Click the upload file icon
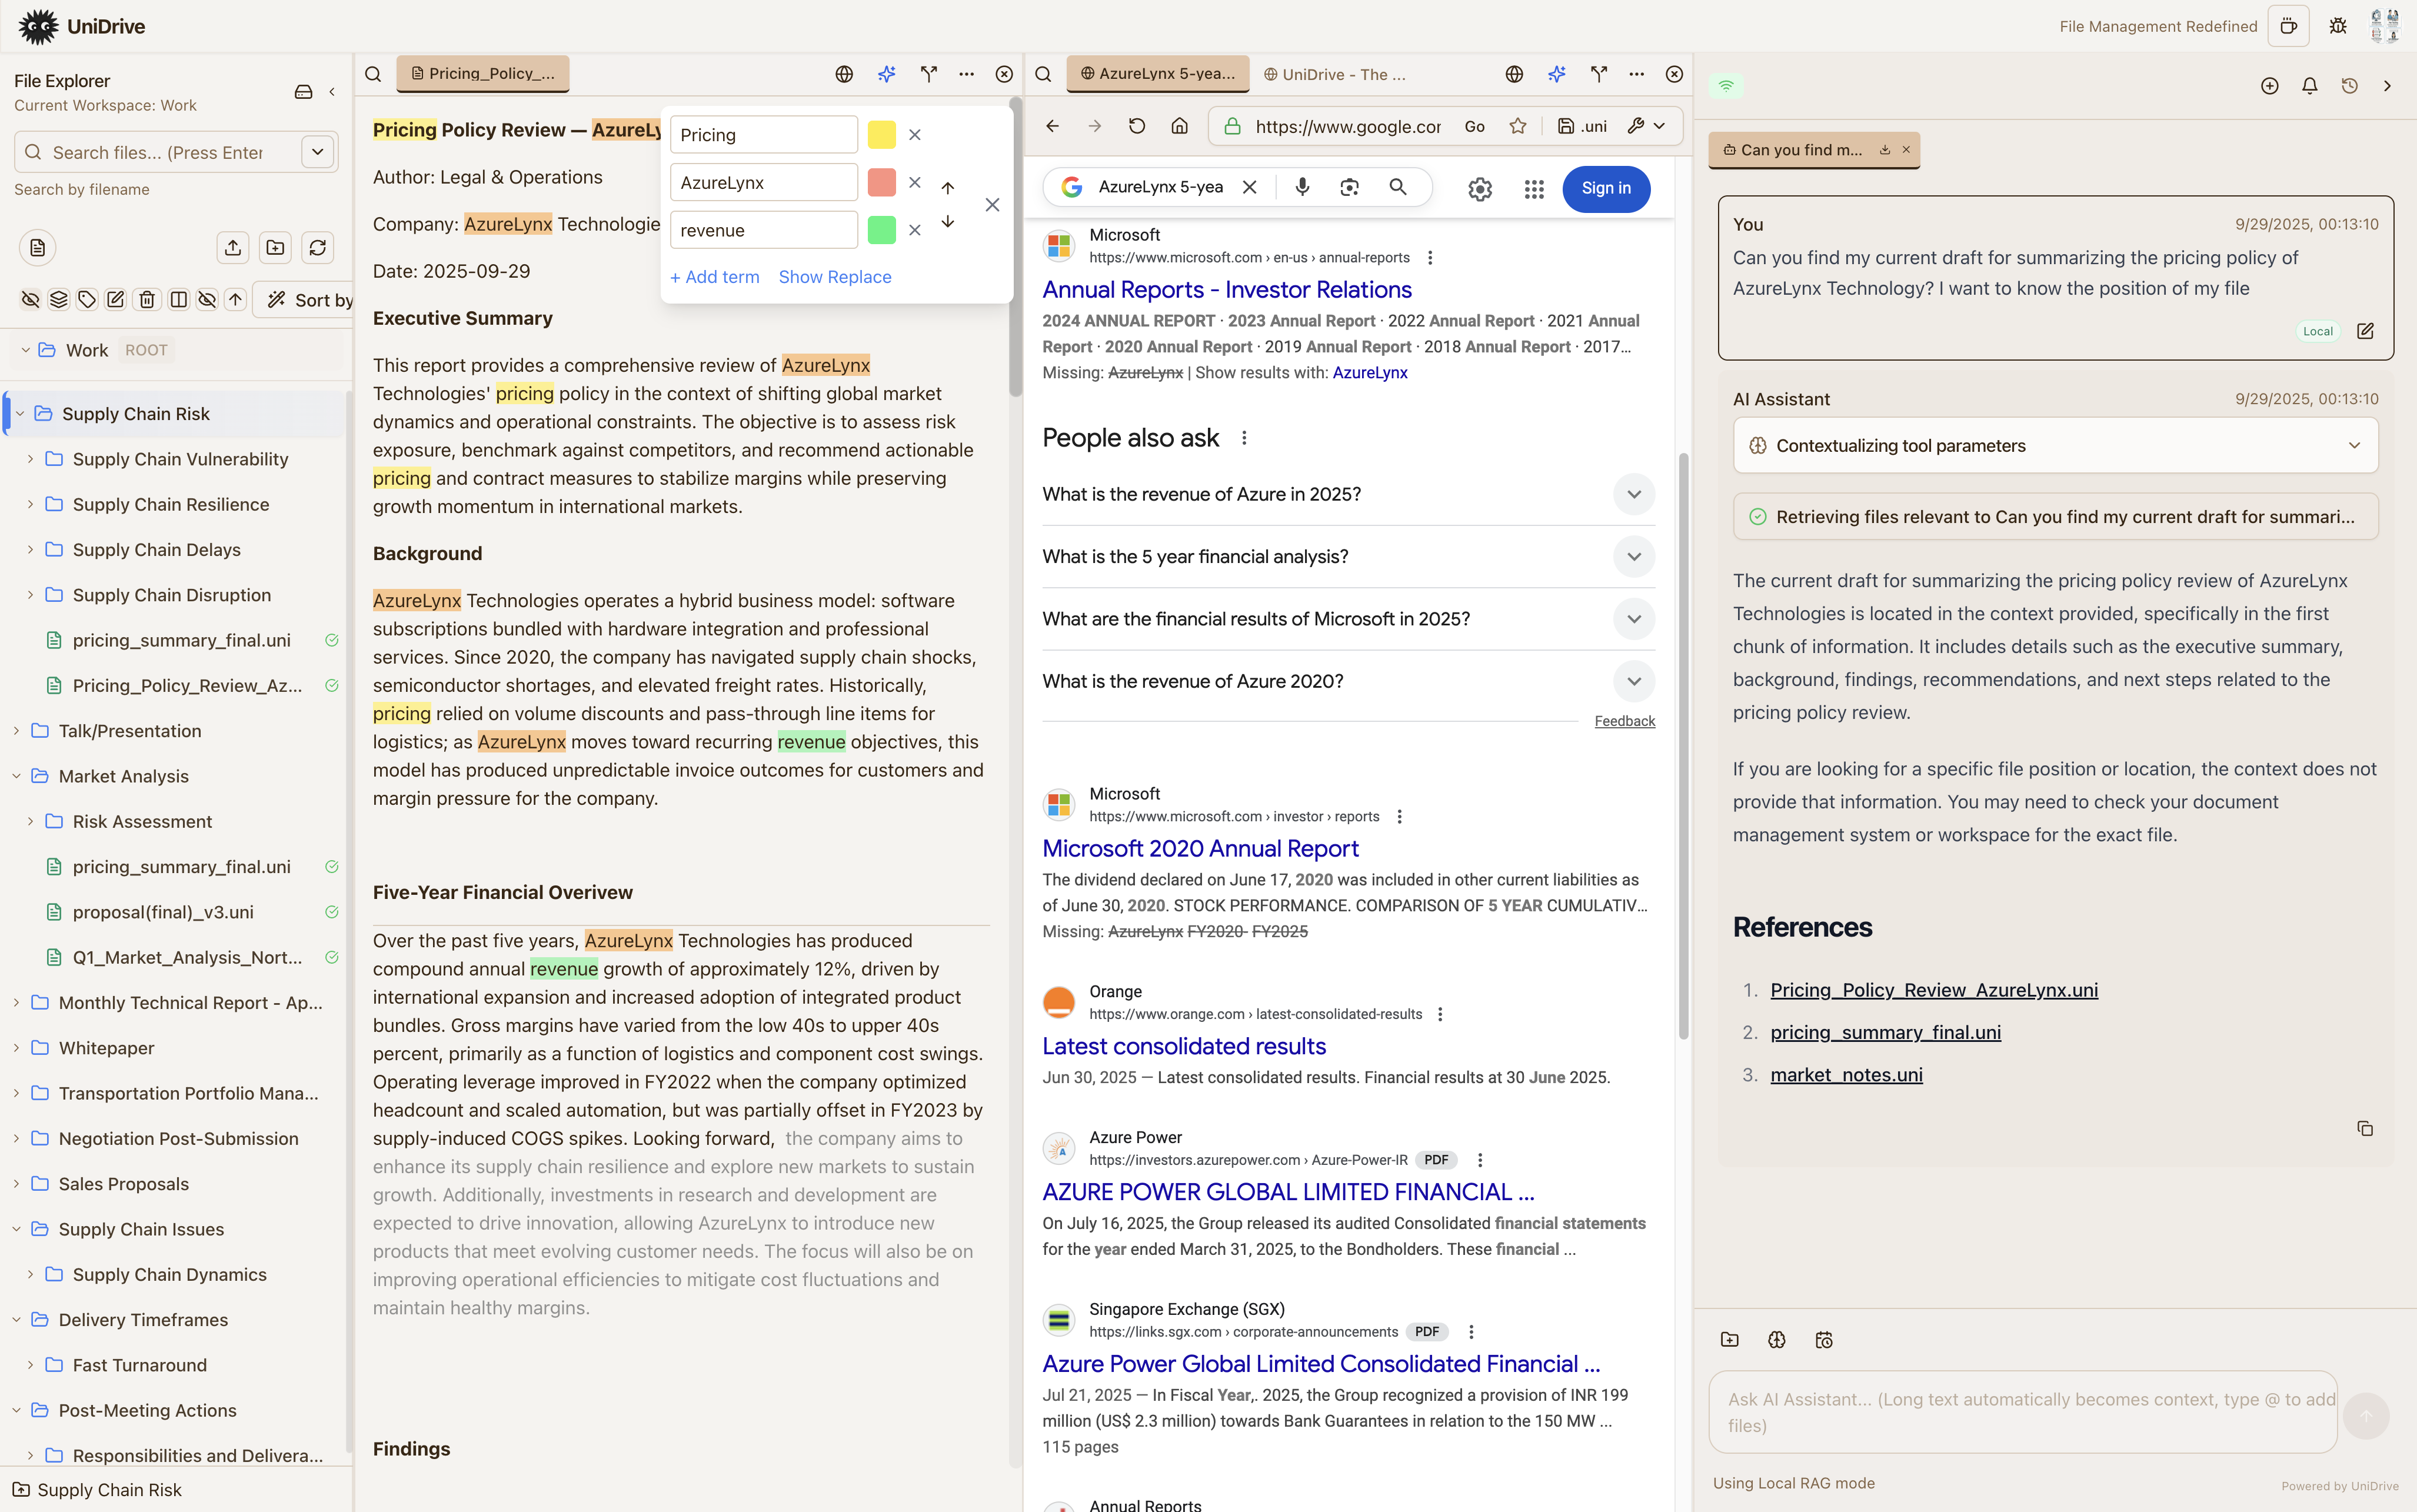 pos(233,248)
